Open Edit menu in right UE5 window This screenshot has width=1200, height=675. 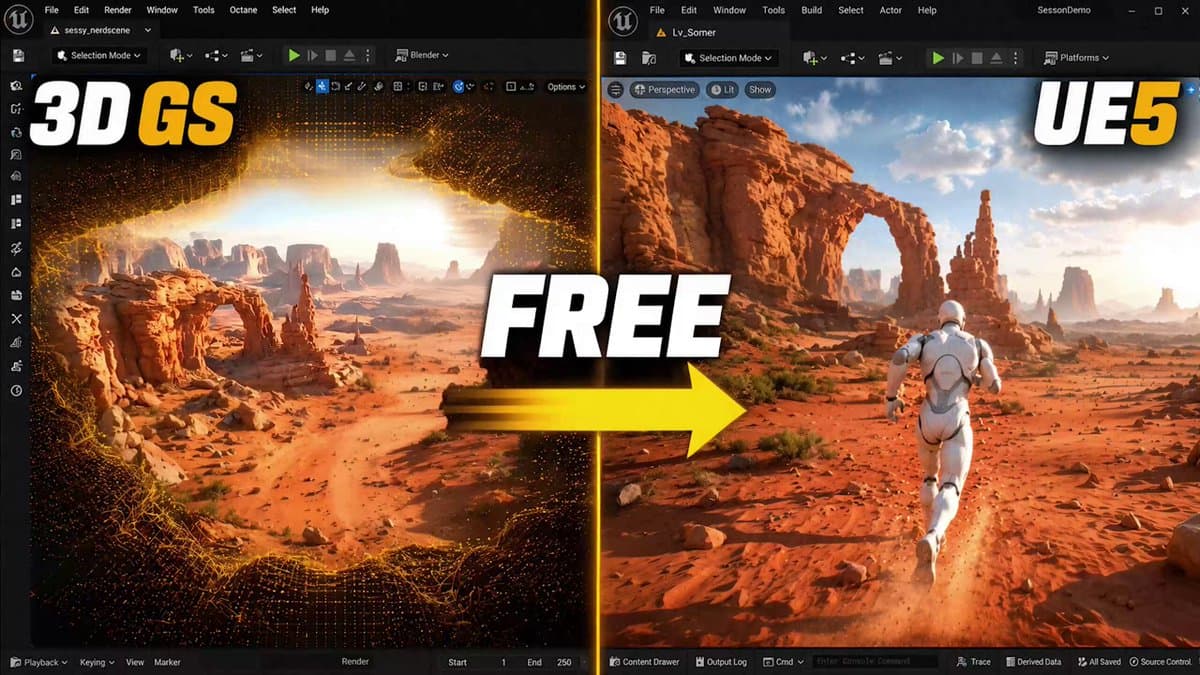point(690,10)
